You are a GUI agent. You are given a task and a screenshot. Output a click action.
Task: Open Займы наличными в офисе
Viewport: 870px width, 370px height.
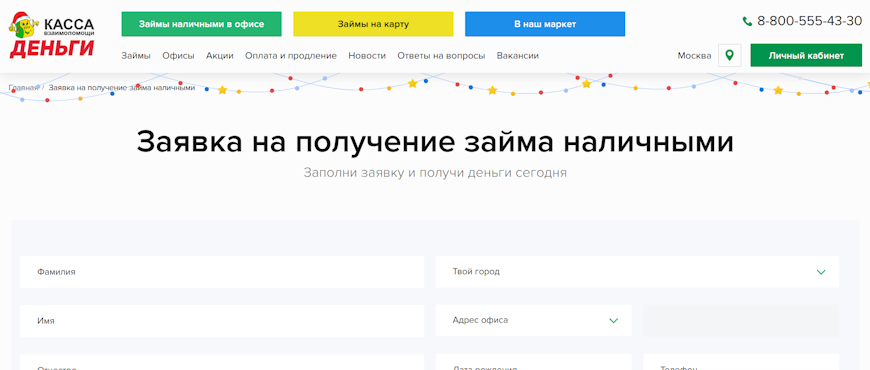(x=201, y=24)
